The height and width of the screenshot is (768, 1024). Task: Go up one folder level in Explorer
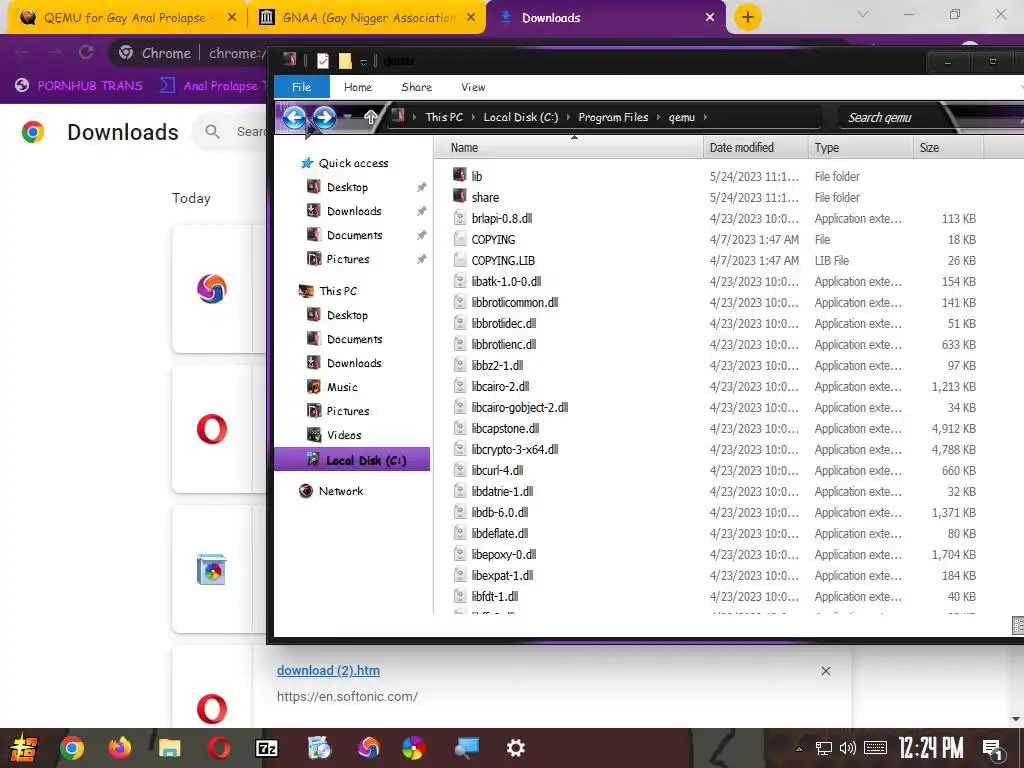tap(371, 118)
